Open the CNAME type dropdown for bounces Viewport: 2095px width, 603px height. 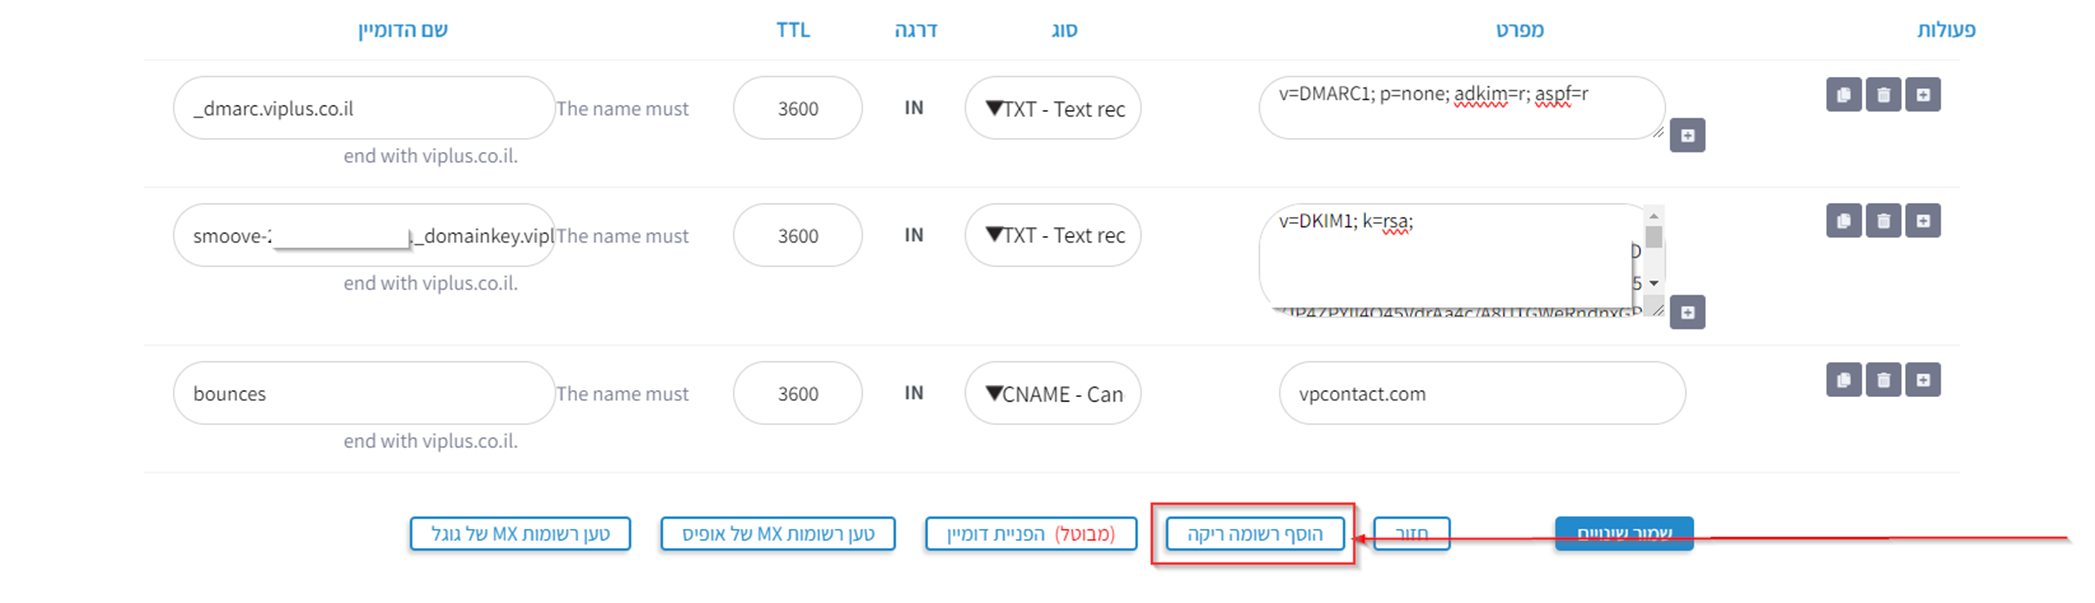pos(1051,393)
